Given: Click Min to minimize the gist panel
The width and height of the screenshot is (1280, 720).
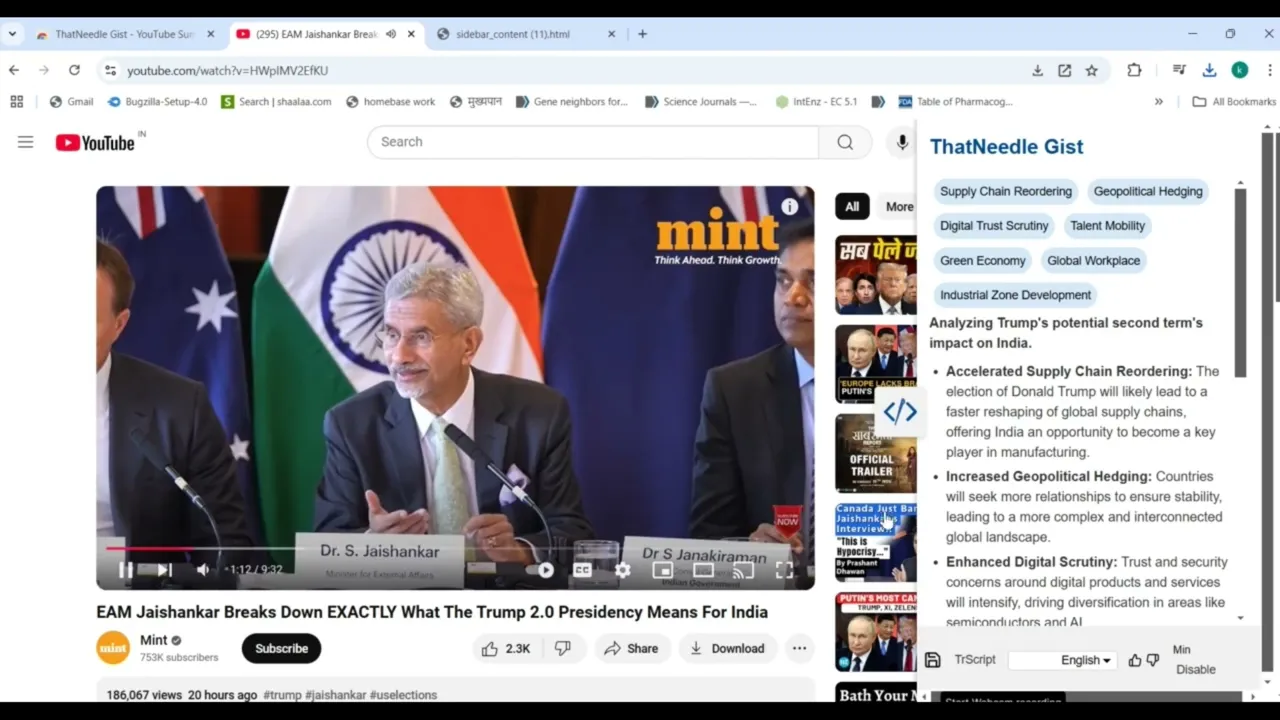Looking at the screenshot, I should pyautogui.click(x=1181, y=650).
